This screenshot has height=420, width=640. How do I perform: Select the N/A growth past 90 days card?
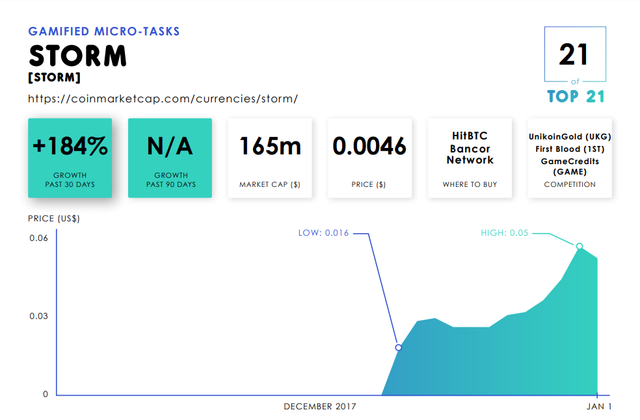tap(170, 158)
